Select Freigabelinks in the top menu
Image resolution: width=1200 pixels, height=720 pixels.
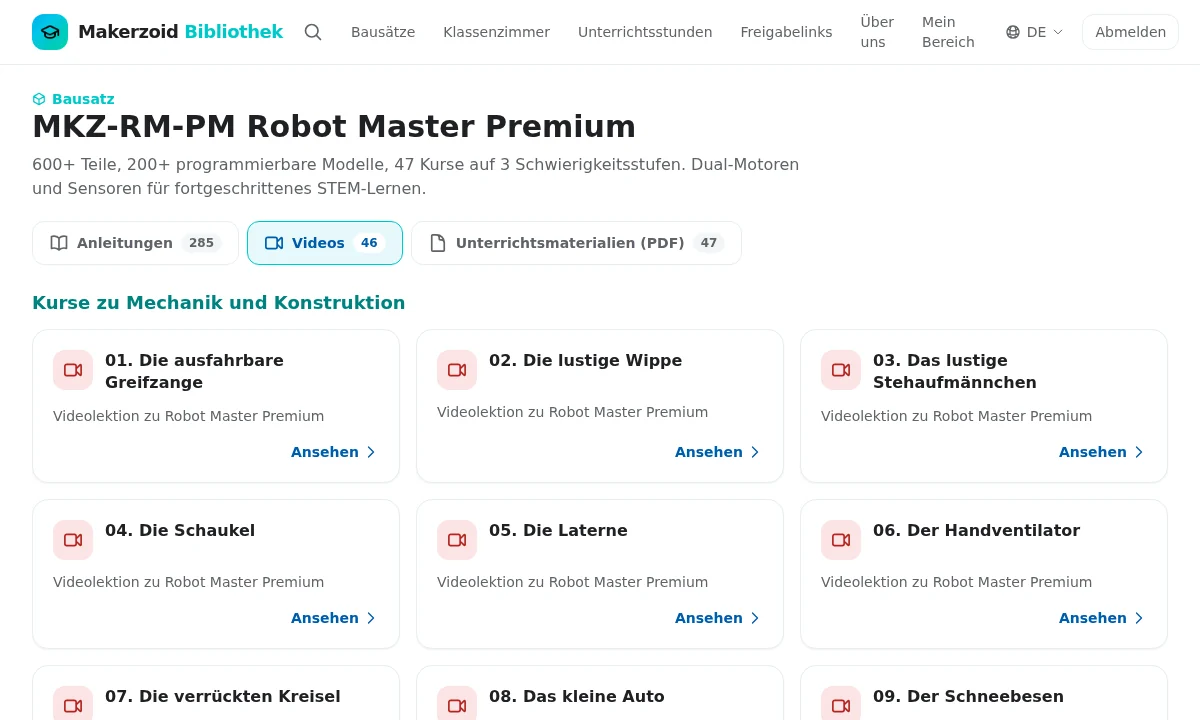786,32
